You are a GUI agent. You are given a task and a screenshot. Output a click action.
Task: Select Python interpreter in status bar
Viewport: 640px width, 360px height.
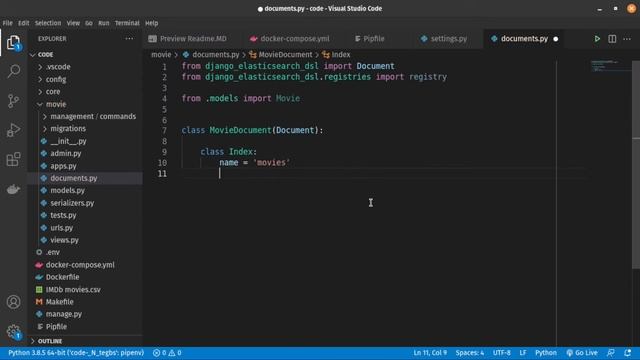pyautogui.click(x=76, y=353)
